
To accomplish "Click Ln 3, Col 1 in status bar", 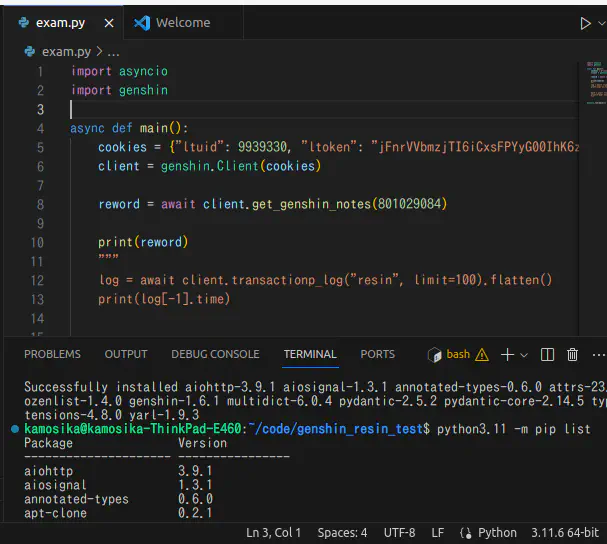I will point(275,532).
